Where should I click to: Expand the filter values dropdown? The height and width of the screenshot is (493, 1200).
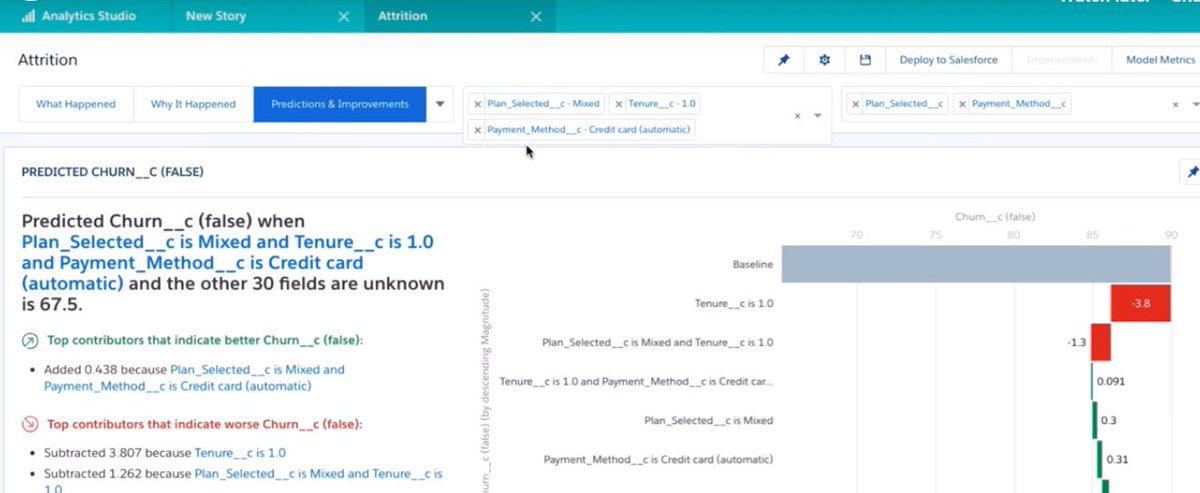coord(818,116)
